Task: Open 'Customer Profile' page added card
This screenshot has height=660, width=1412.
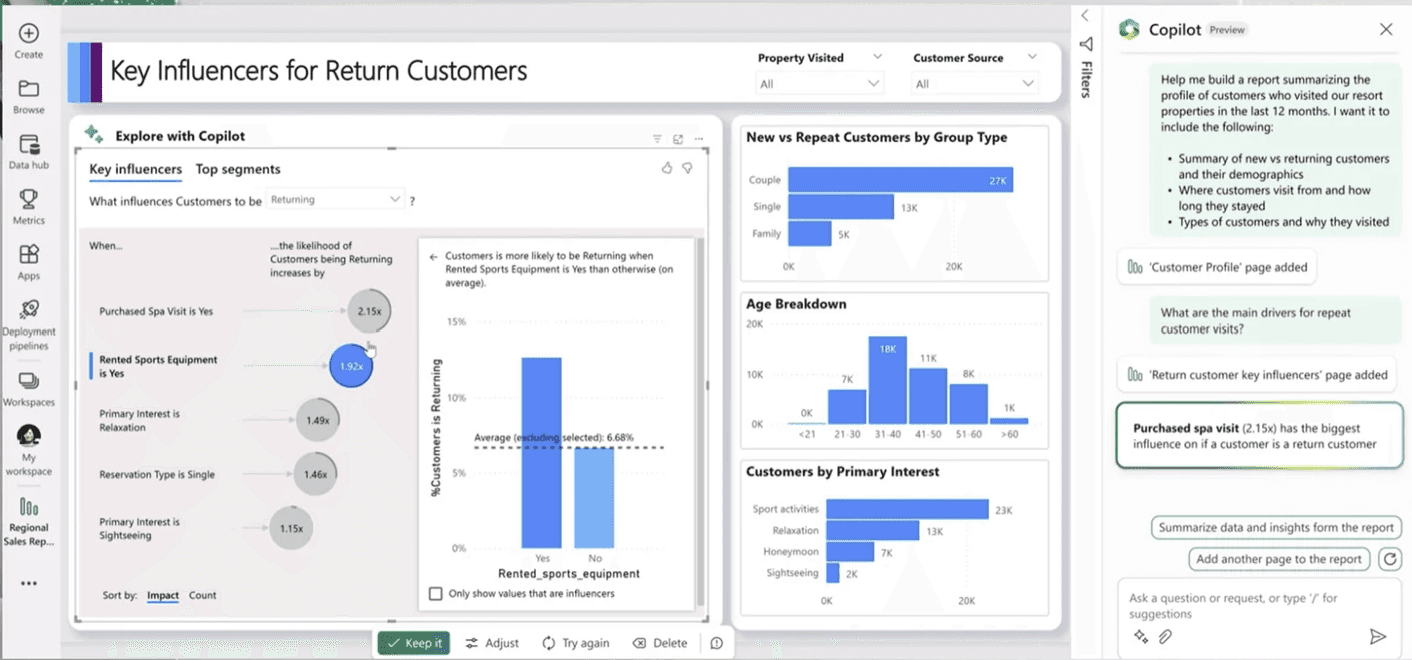Action: 1217,267
